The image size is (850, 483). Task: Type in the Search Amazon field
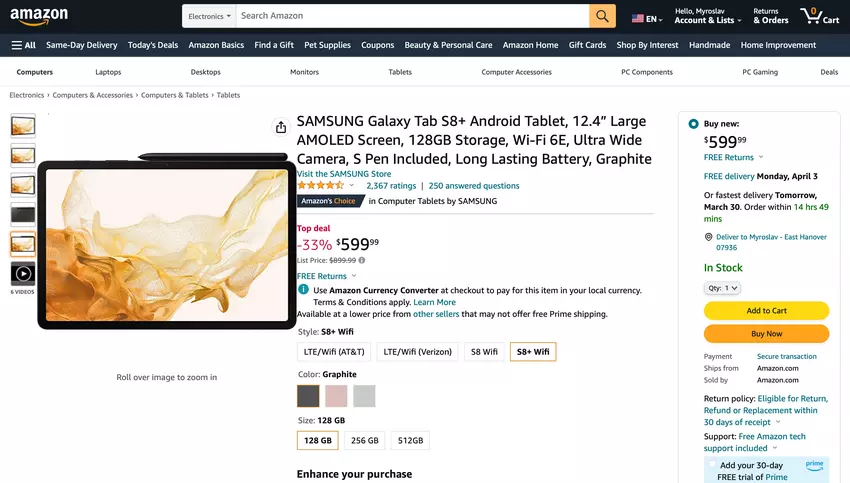click(x=412, y=16)
